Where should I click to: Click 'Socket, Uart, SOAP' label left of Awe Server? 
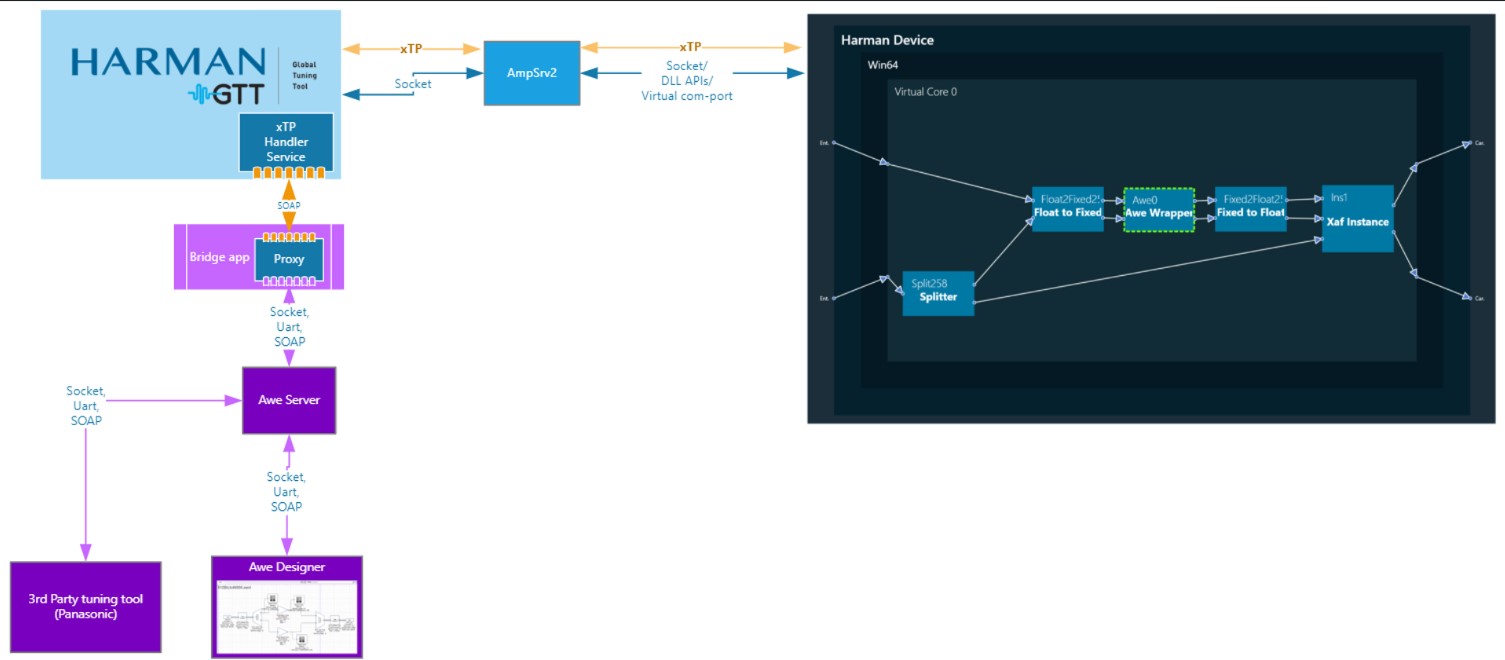coord(85,405)
